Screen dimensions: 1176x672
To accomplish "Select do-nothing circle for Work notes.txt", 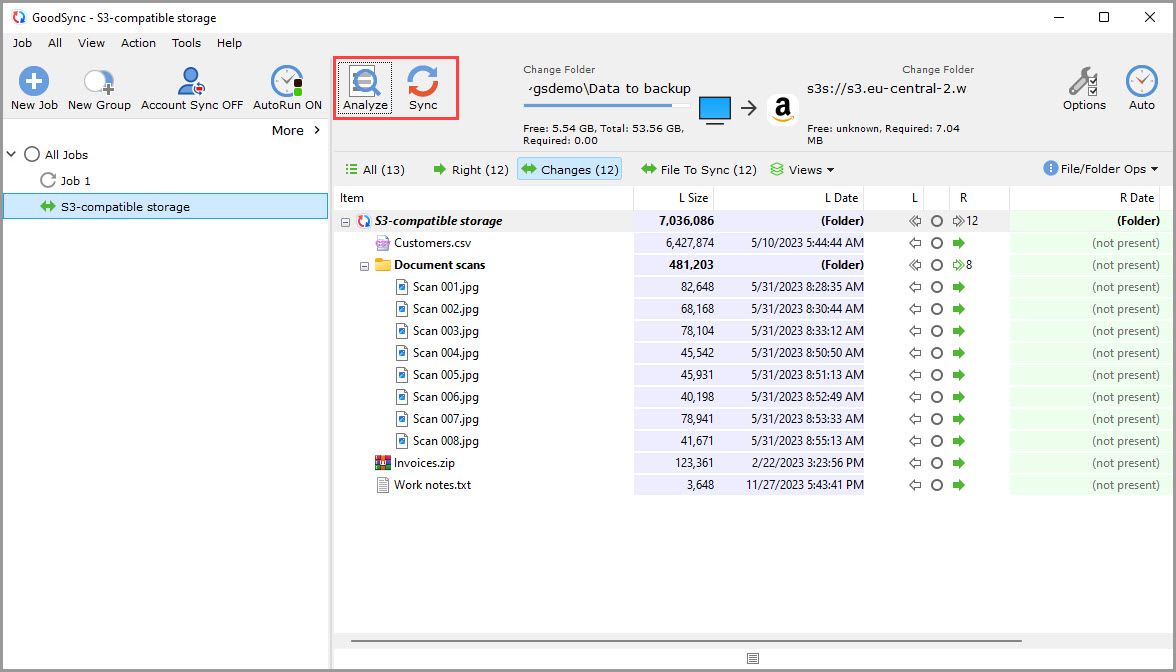I will pos(937,485).
